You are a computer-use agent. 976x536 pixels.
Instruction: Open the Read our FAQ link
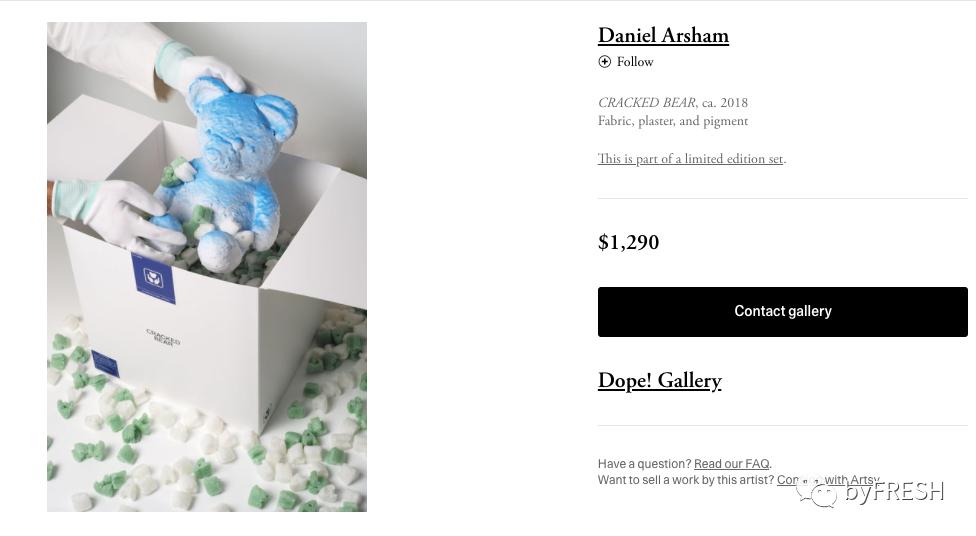pyautogui.click(x=731, y=464)
